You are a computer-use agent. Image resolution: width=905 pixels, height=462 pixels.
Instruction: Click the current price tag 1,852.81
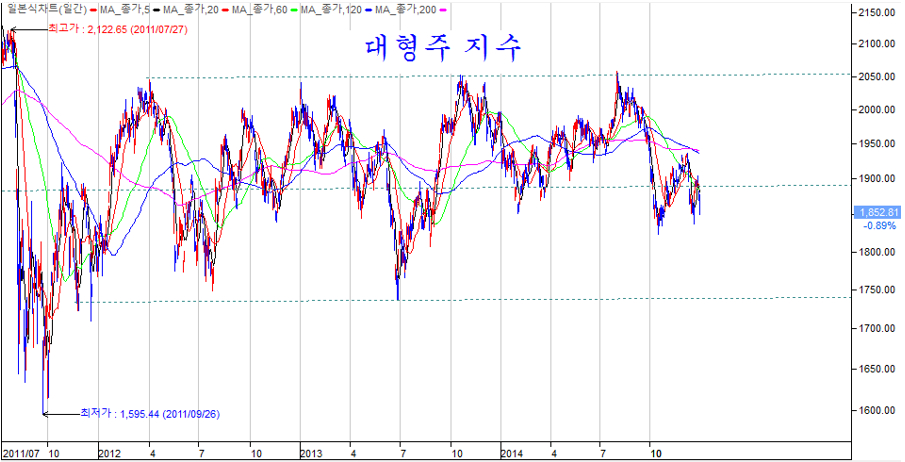click(x=879, y=212)
